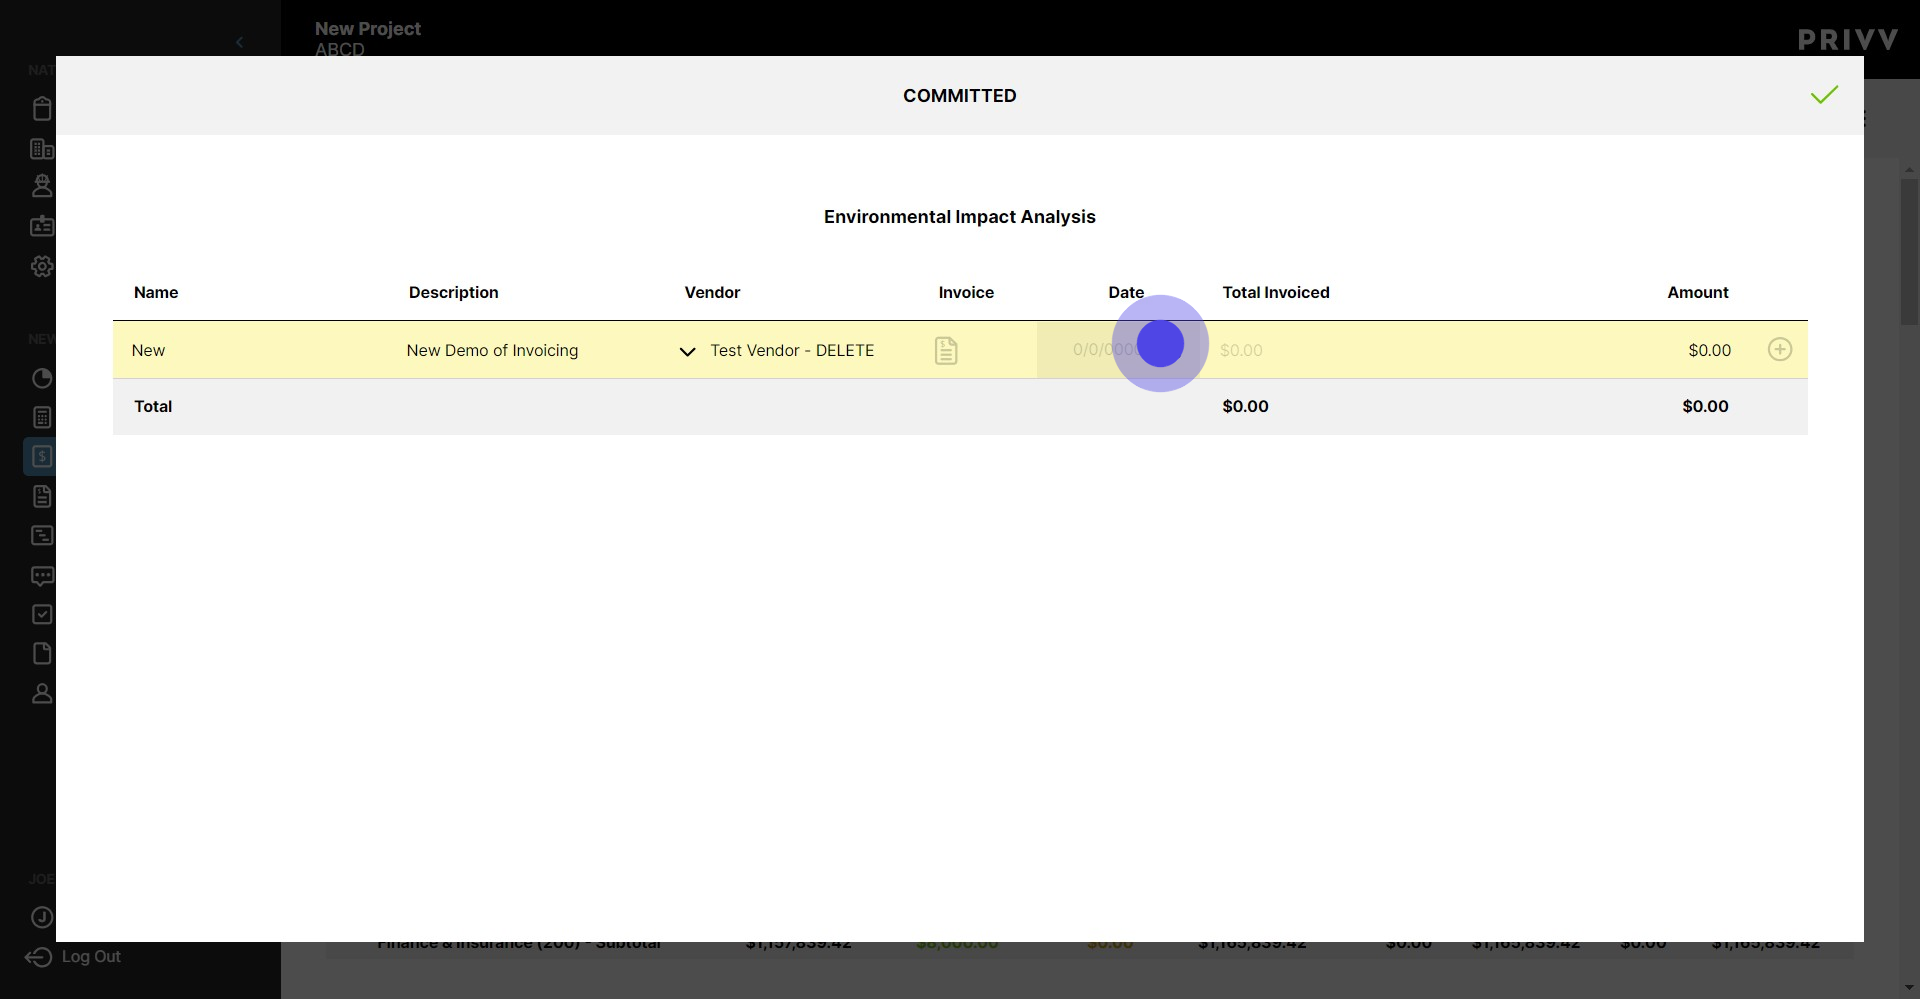Select the Name column header
The image size is (1920, 999).
coord(156,292)
